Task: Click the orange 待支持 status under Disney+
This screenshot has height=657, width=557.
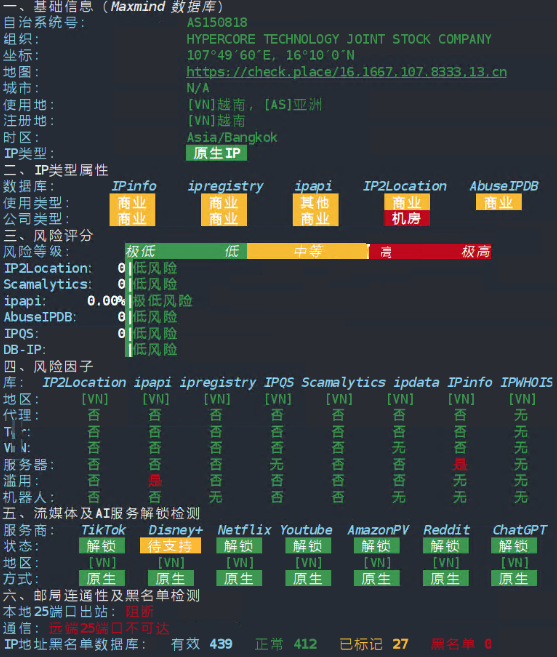Action: (x=170, y=546)
